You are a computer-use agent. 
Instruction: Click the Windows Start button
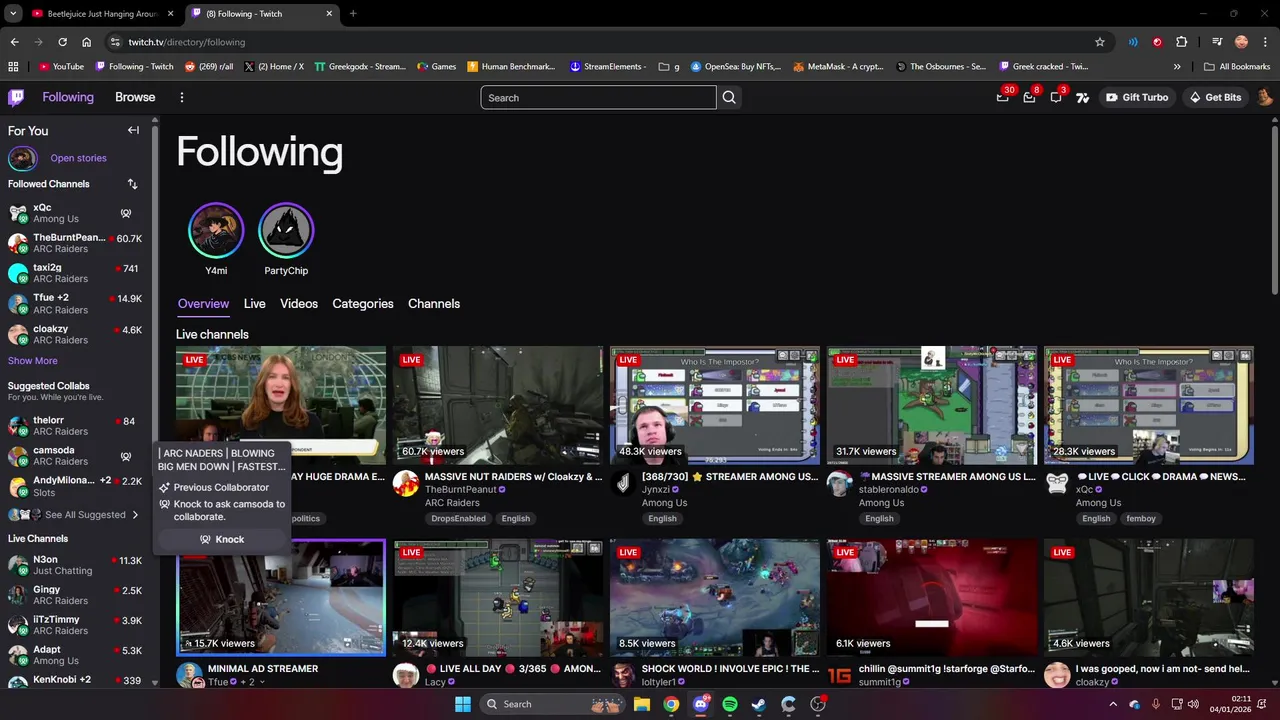point(463,704)
